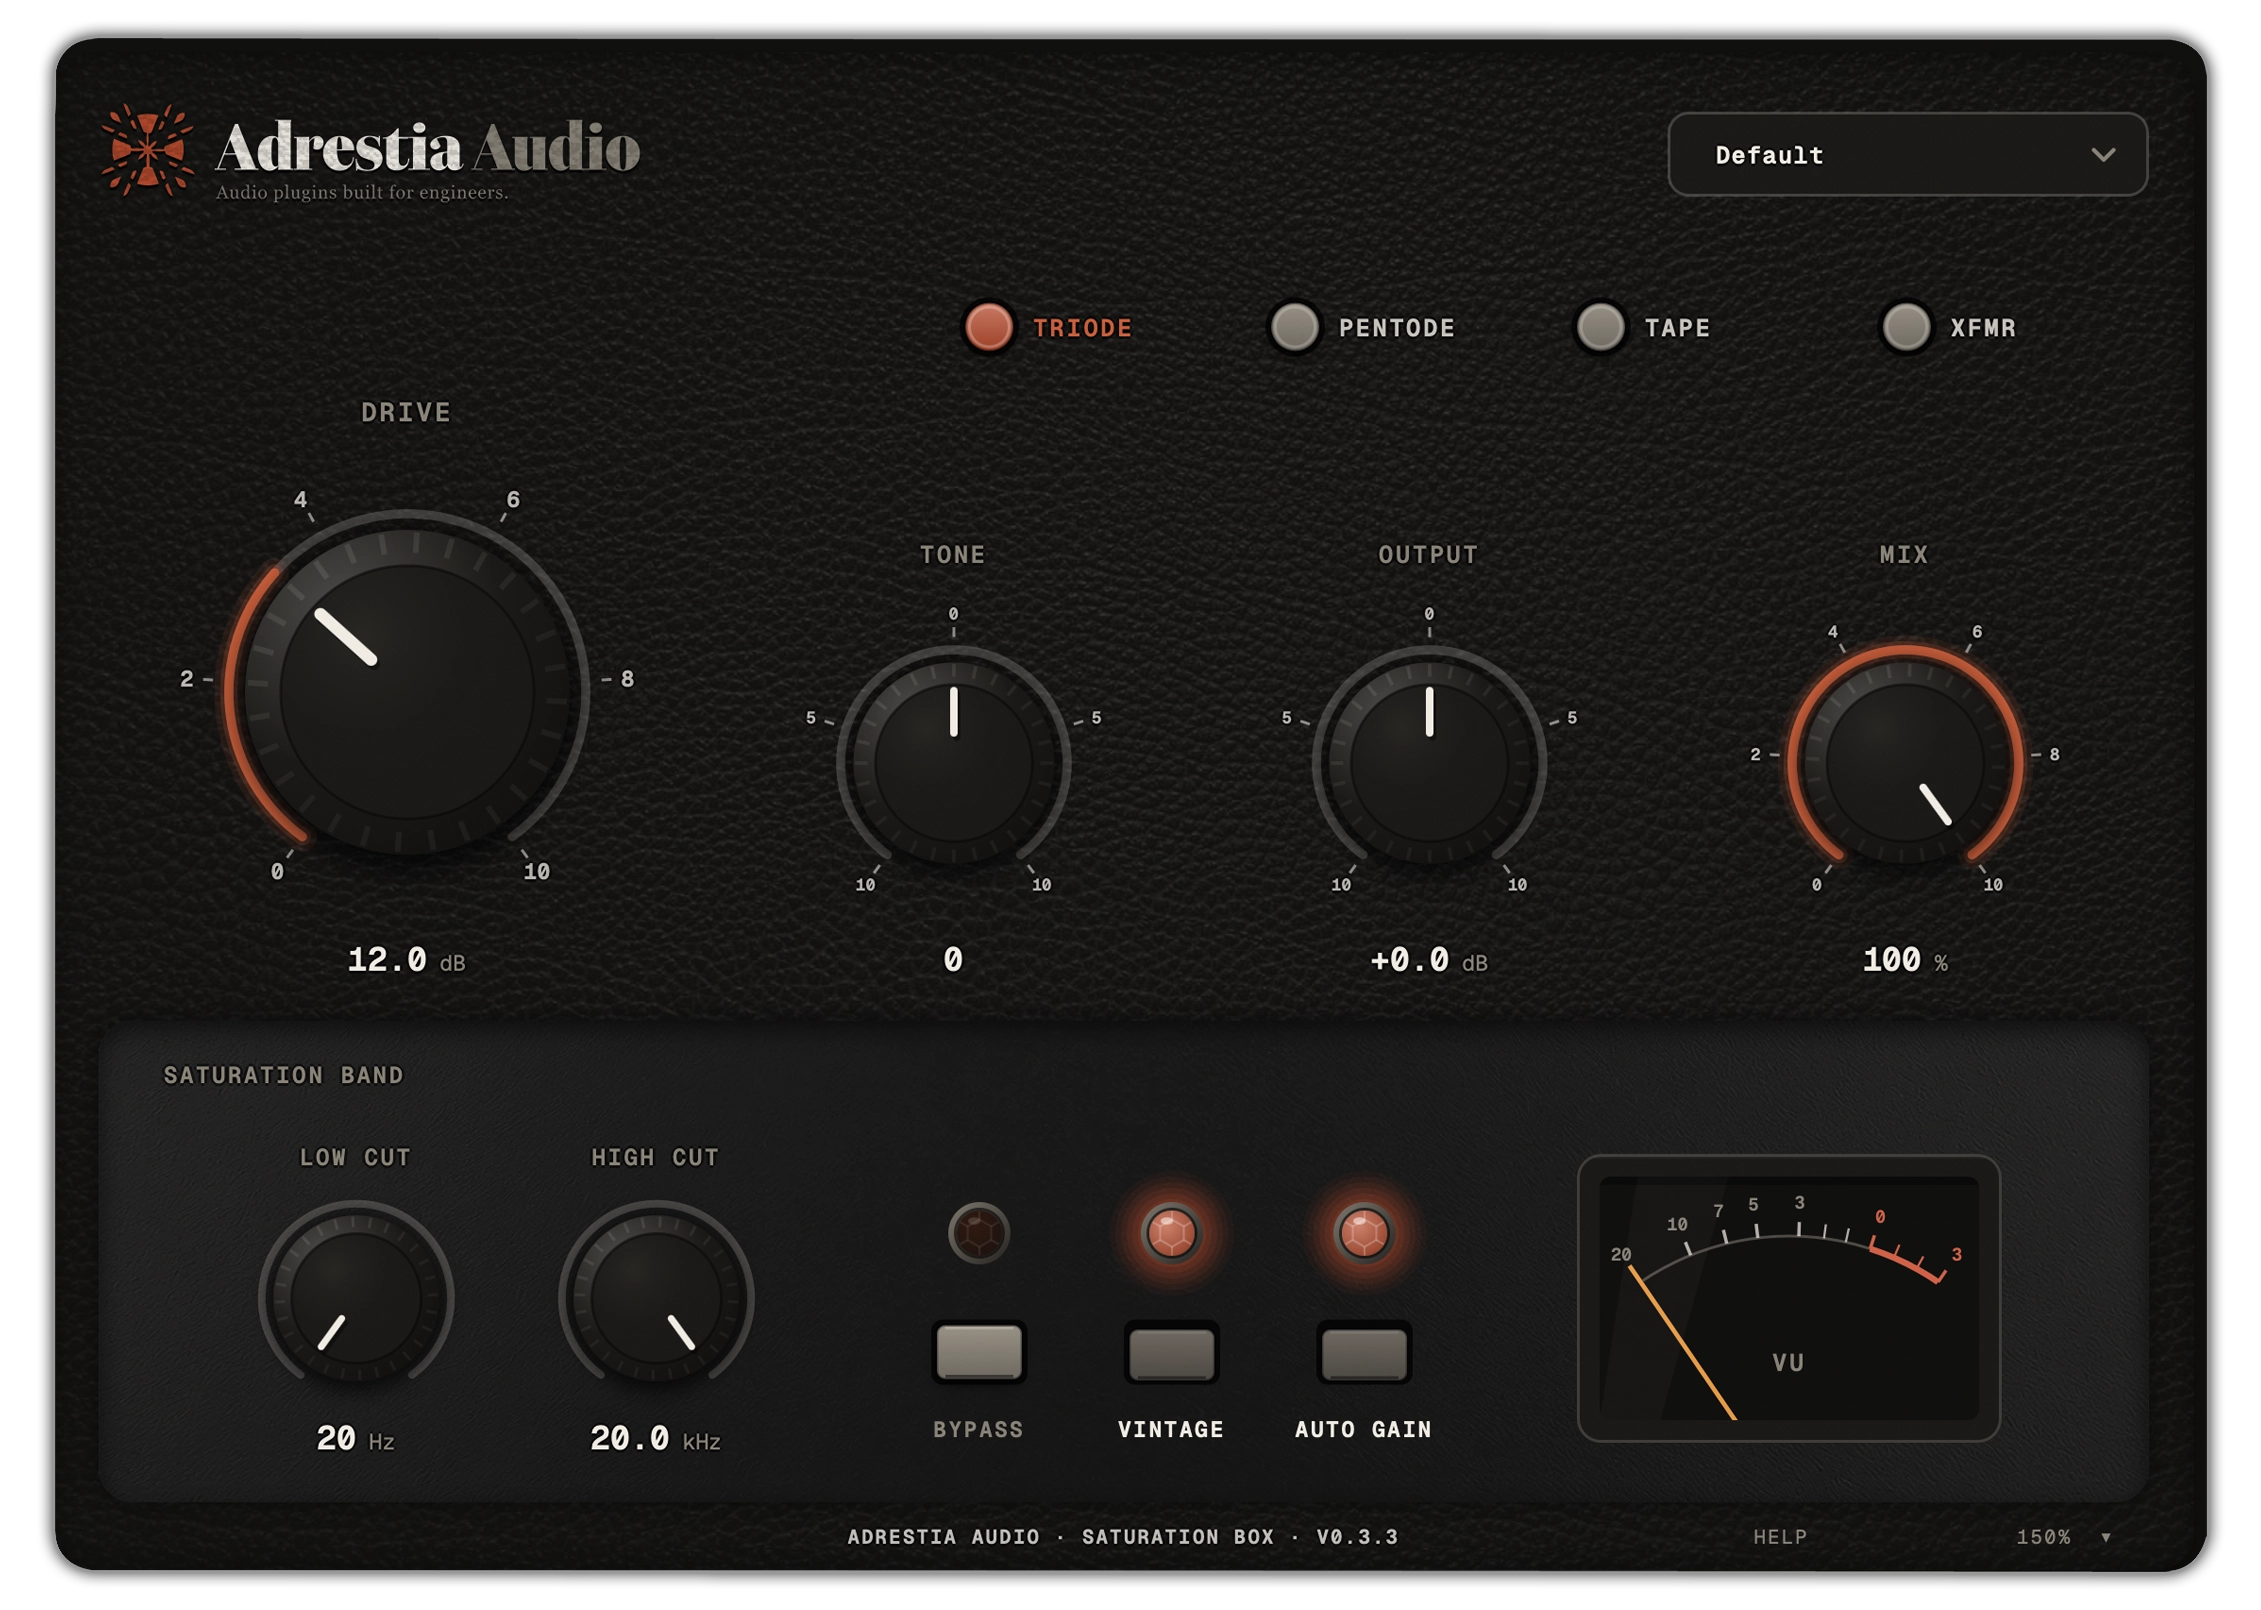Open the HELP link
This screenshot has height=1610, width=2261.
tap(1780, 1537)
